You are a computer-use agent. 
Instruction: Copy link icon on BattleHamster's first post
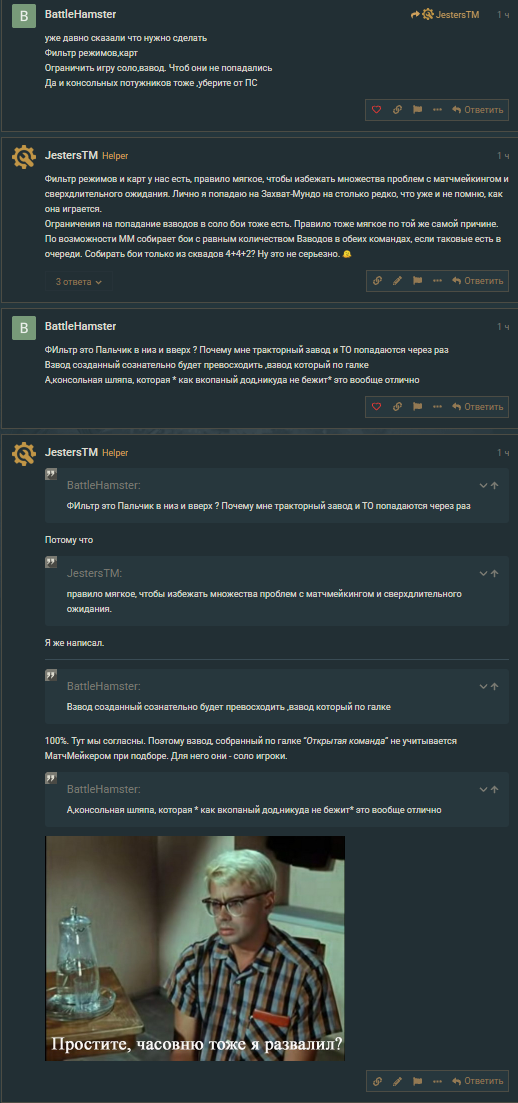(x=397, y=110)
